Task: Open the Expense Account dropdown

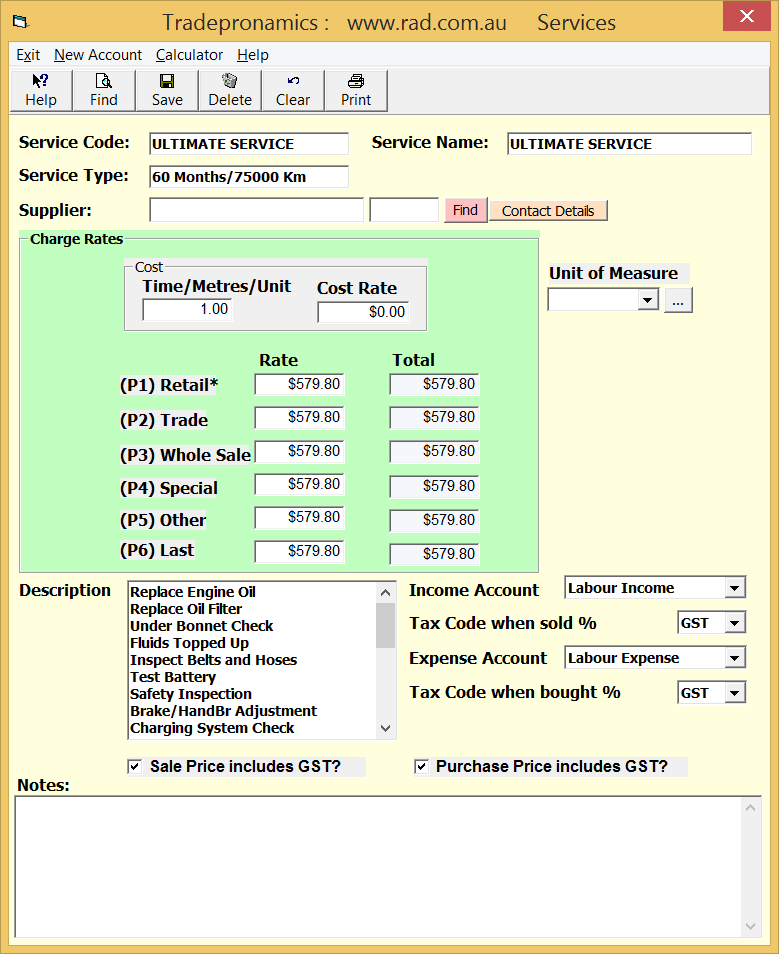Action: coord(735,658)
